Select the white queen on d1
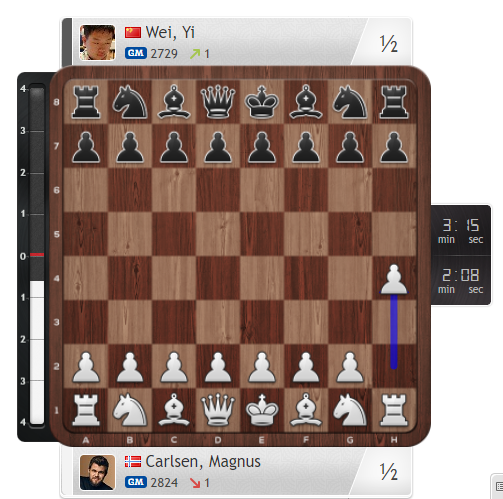503x499 pixels. pyautogui.click(x=218, y=410)
